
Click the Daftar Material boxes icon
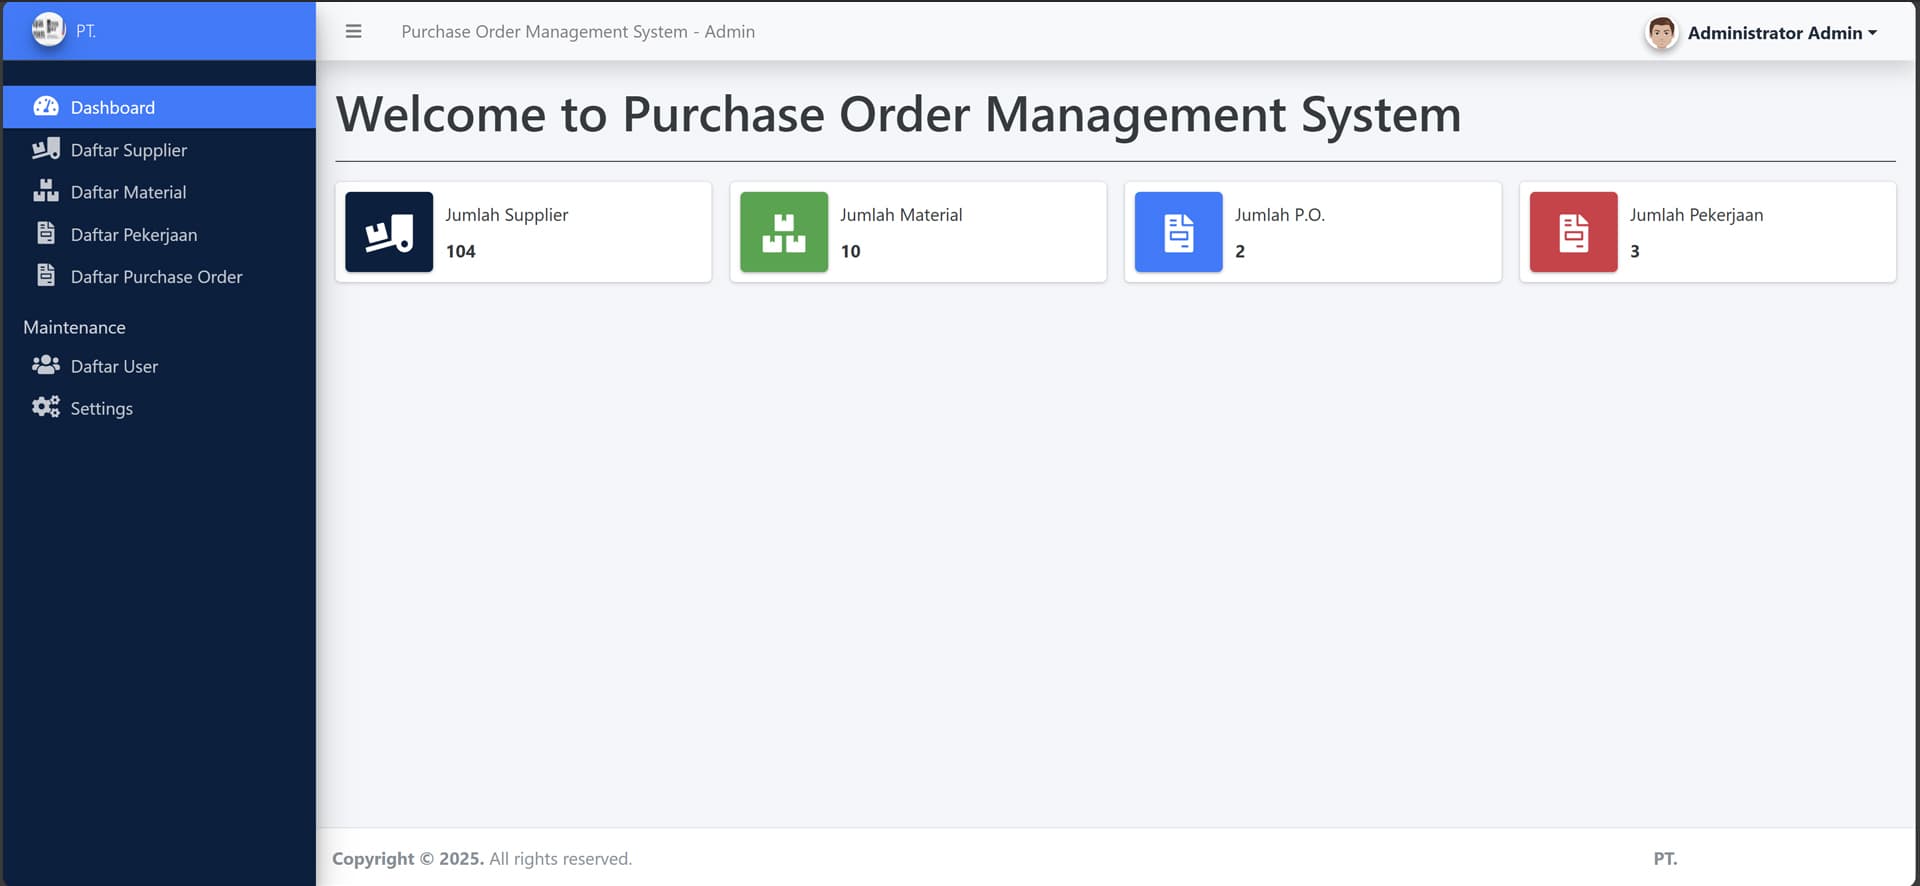[46, 191]
